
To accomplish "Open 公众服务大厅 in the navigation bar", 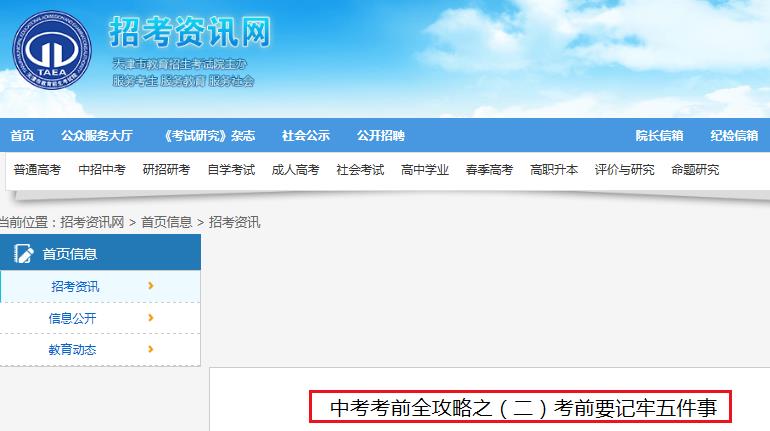I will (x=97, y=135).
